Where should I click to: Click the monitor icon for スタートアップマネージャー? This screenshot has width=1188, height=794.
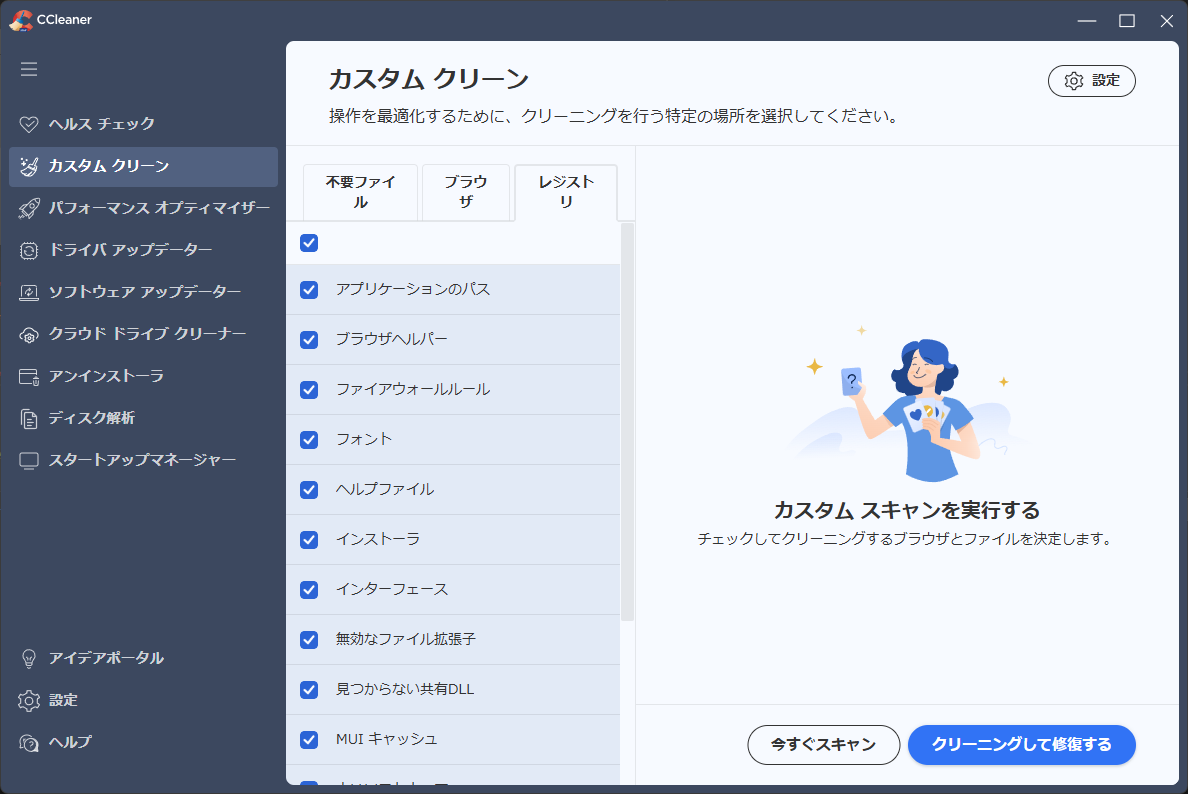click(x=29, y=461)
